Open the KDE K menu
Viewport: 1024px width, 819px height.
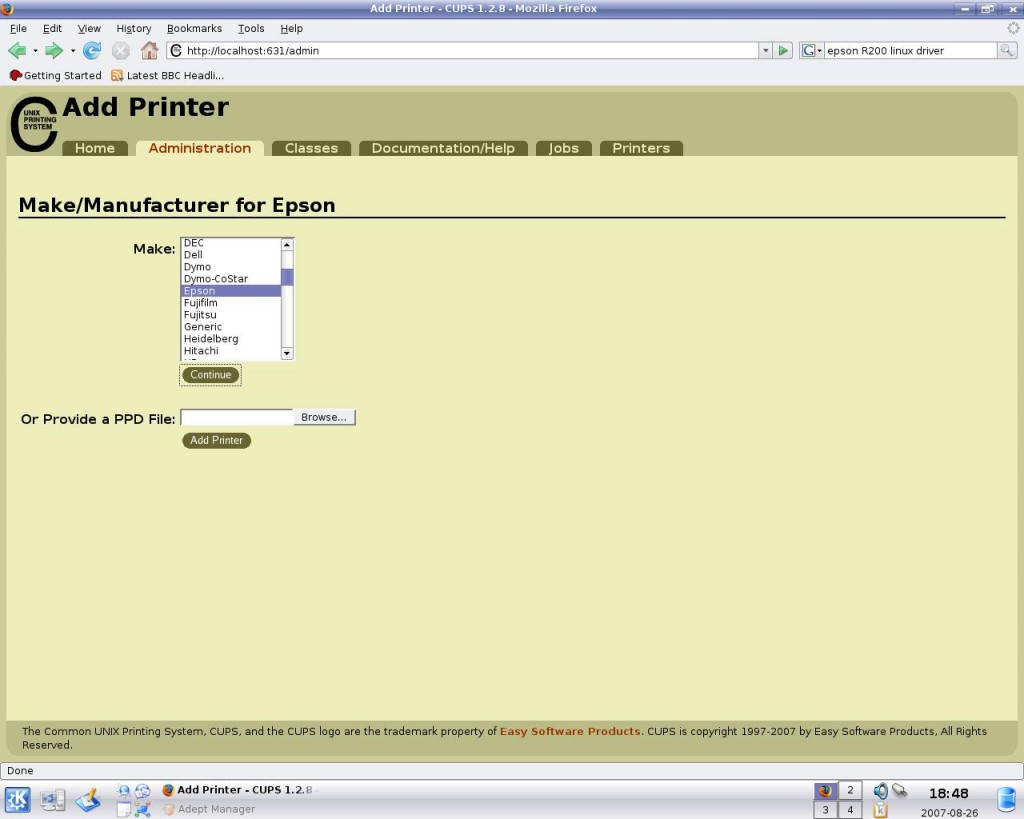[x=18, y=799]
